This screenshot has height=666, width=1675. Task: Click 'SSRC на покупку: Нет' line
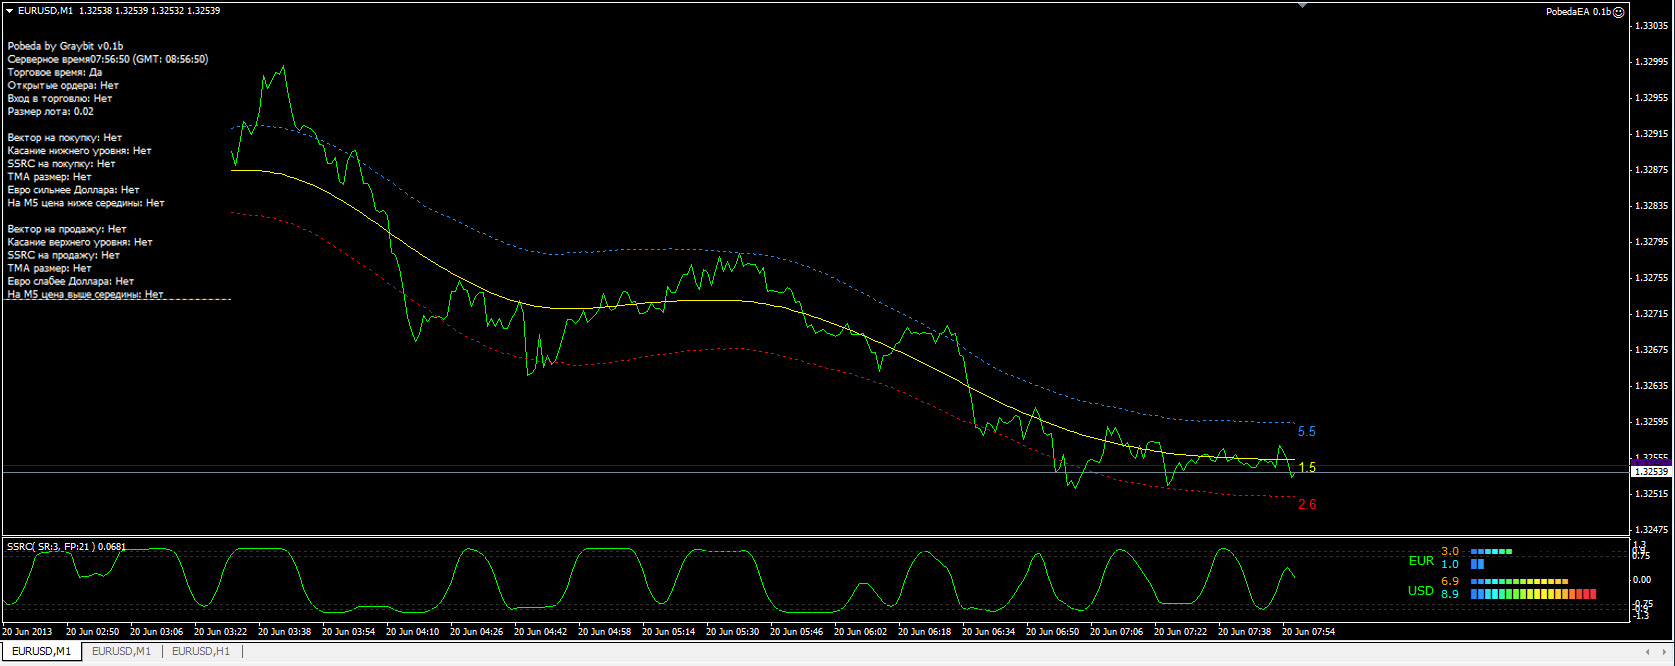click(x=62, y=163)
